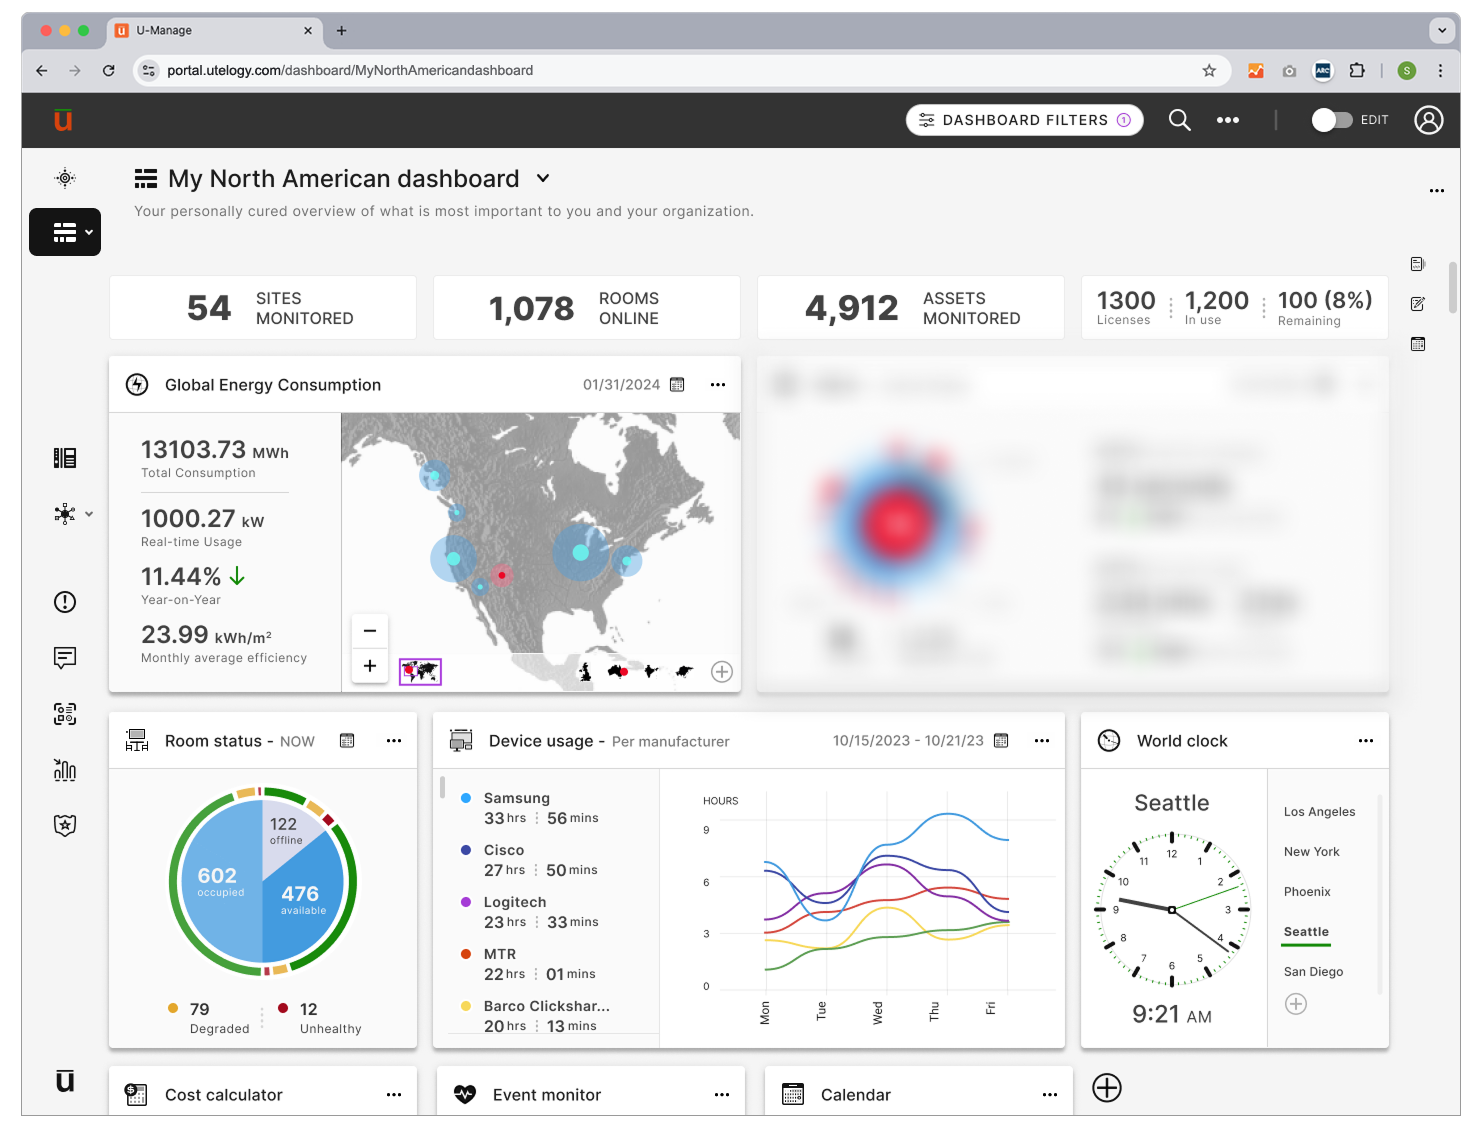Image resolution: width=1483 pixels, height=1129 pixels.
Task: Click the 4,912 Assets Monitored card
Action: [x=911, y=308]
